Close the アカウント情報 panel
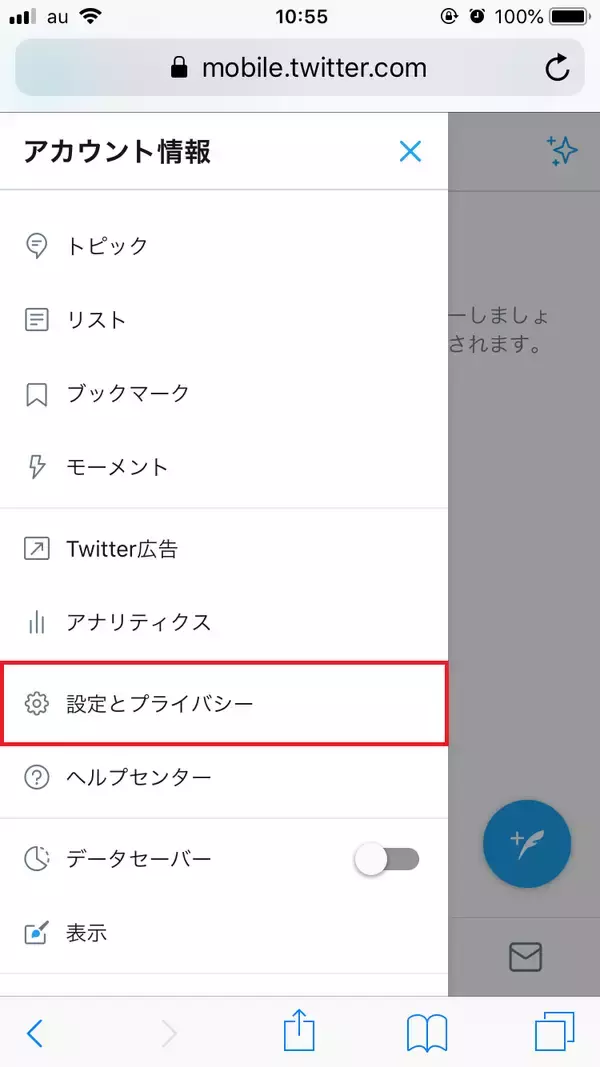The height and width of the screenshot is (1067, 600). click(410, 152)
